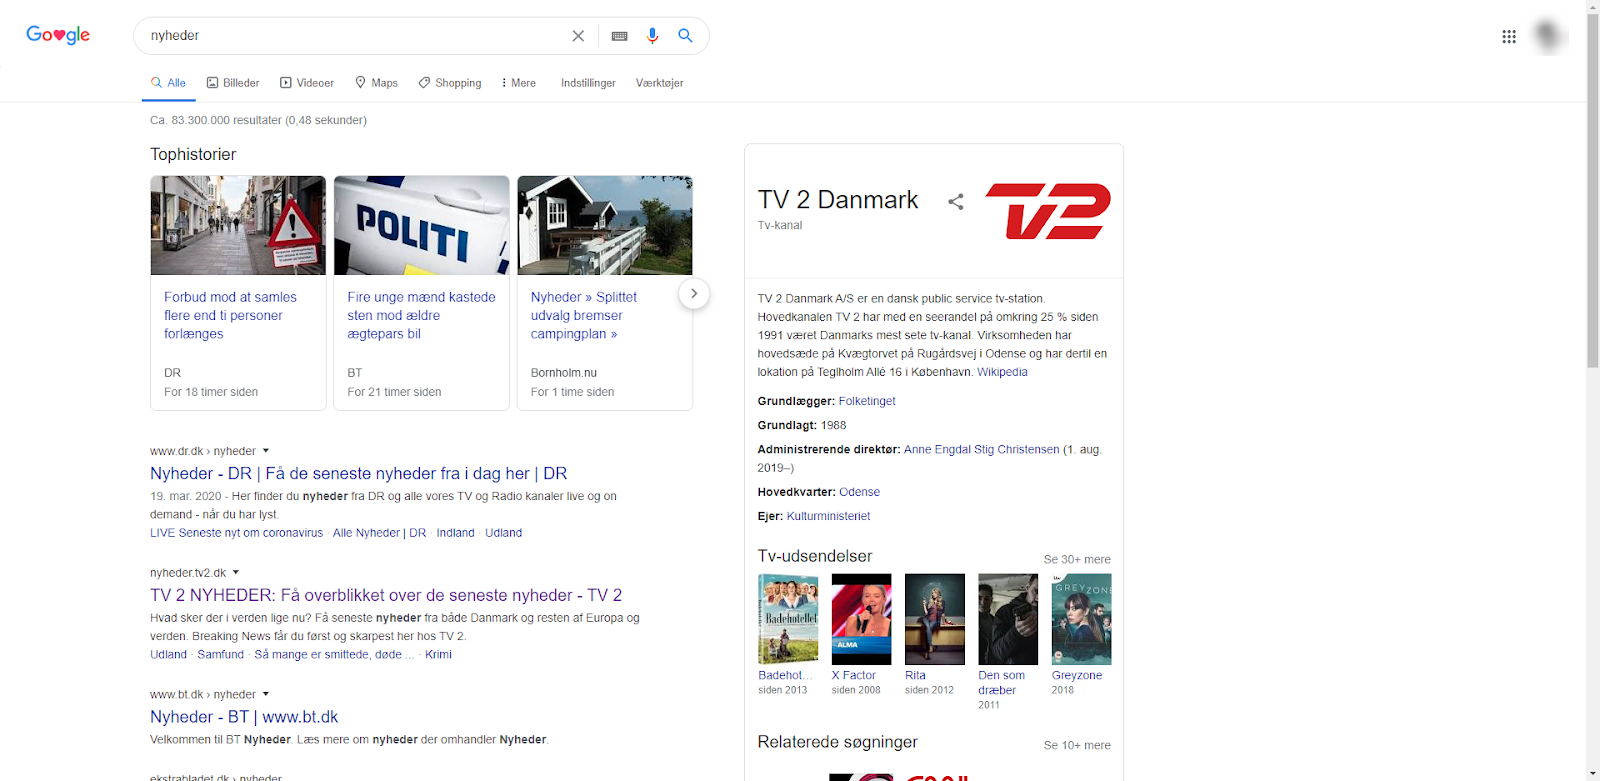The width and height of the screenshot is (1600, 781).
Task: Open Værktøjer options
Action: [x=659, y=83]
